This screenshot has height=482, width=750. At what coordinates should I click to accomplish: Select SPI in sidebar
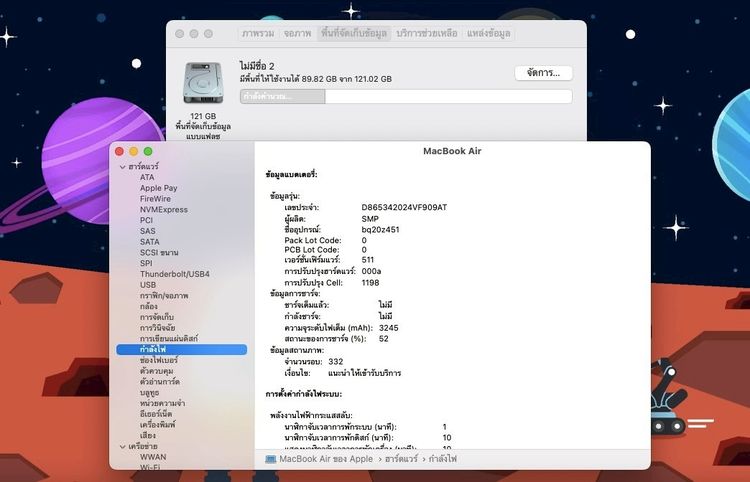pyautogui.click(x=146, y=263)
